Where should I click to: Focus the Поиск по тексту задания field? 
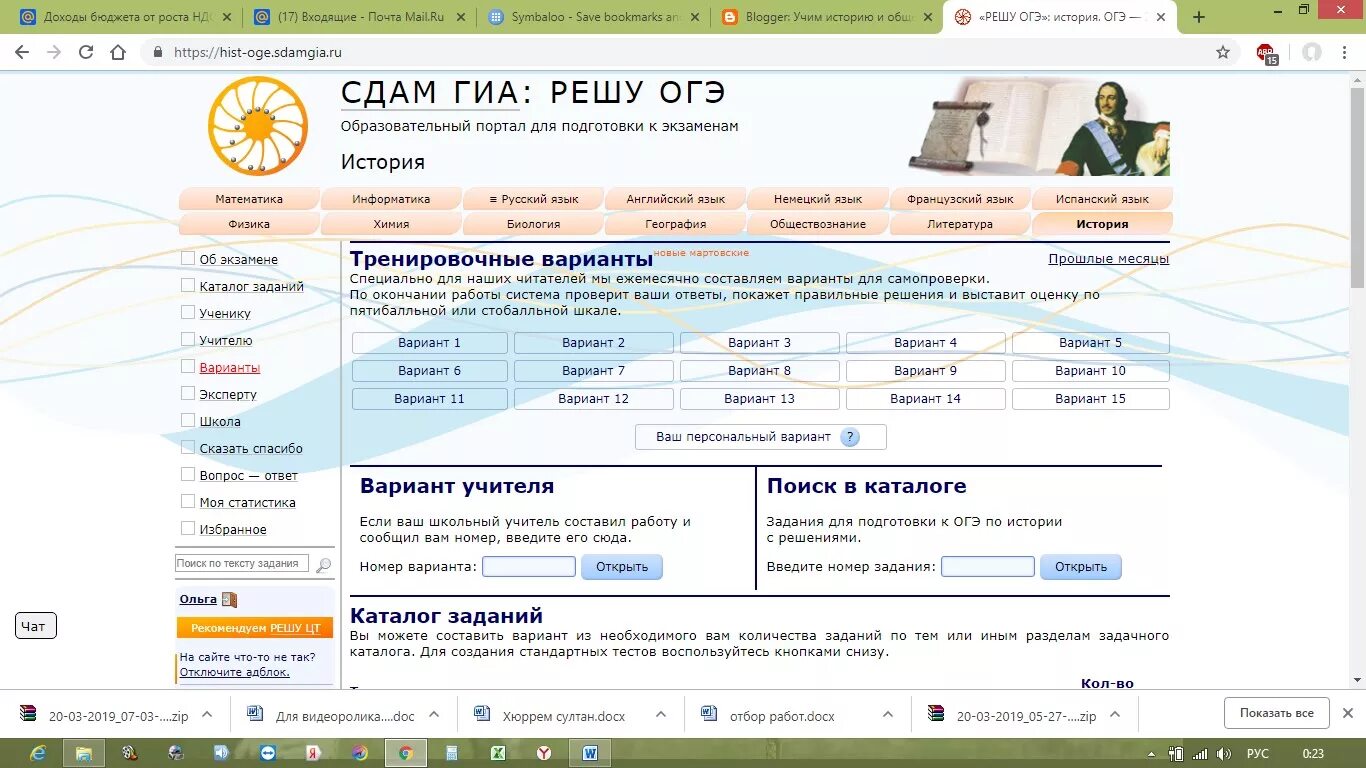242,564
